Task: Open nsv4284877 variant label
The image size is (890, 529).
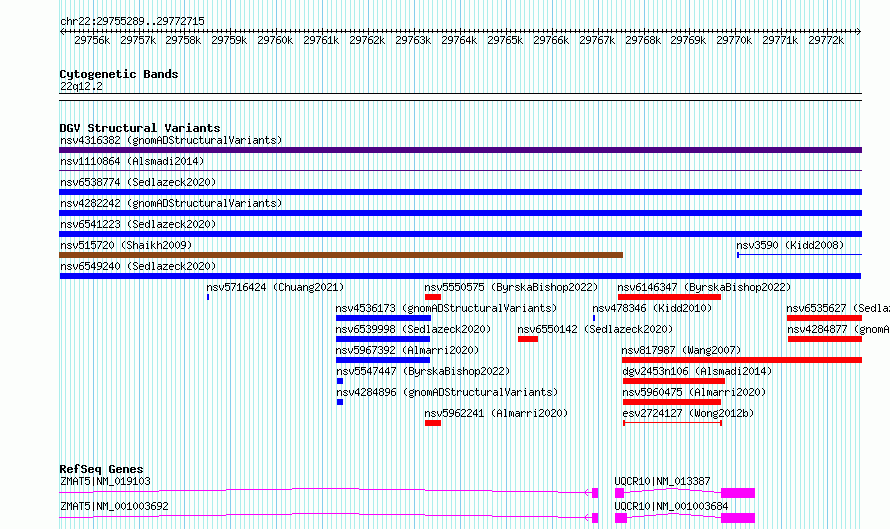Action: click(x=838, y=329)
